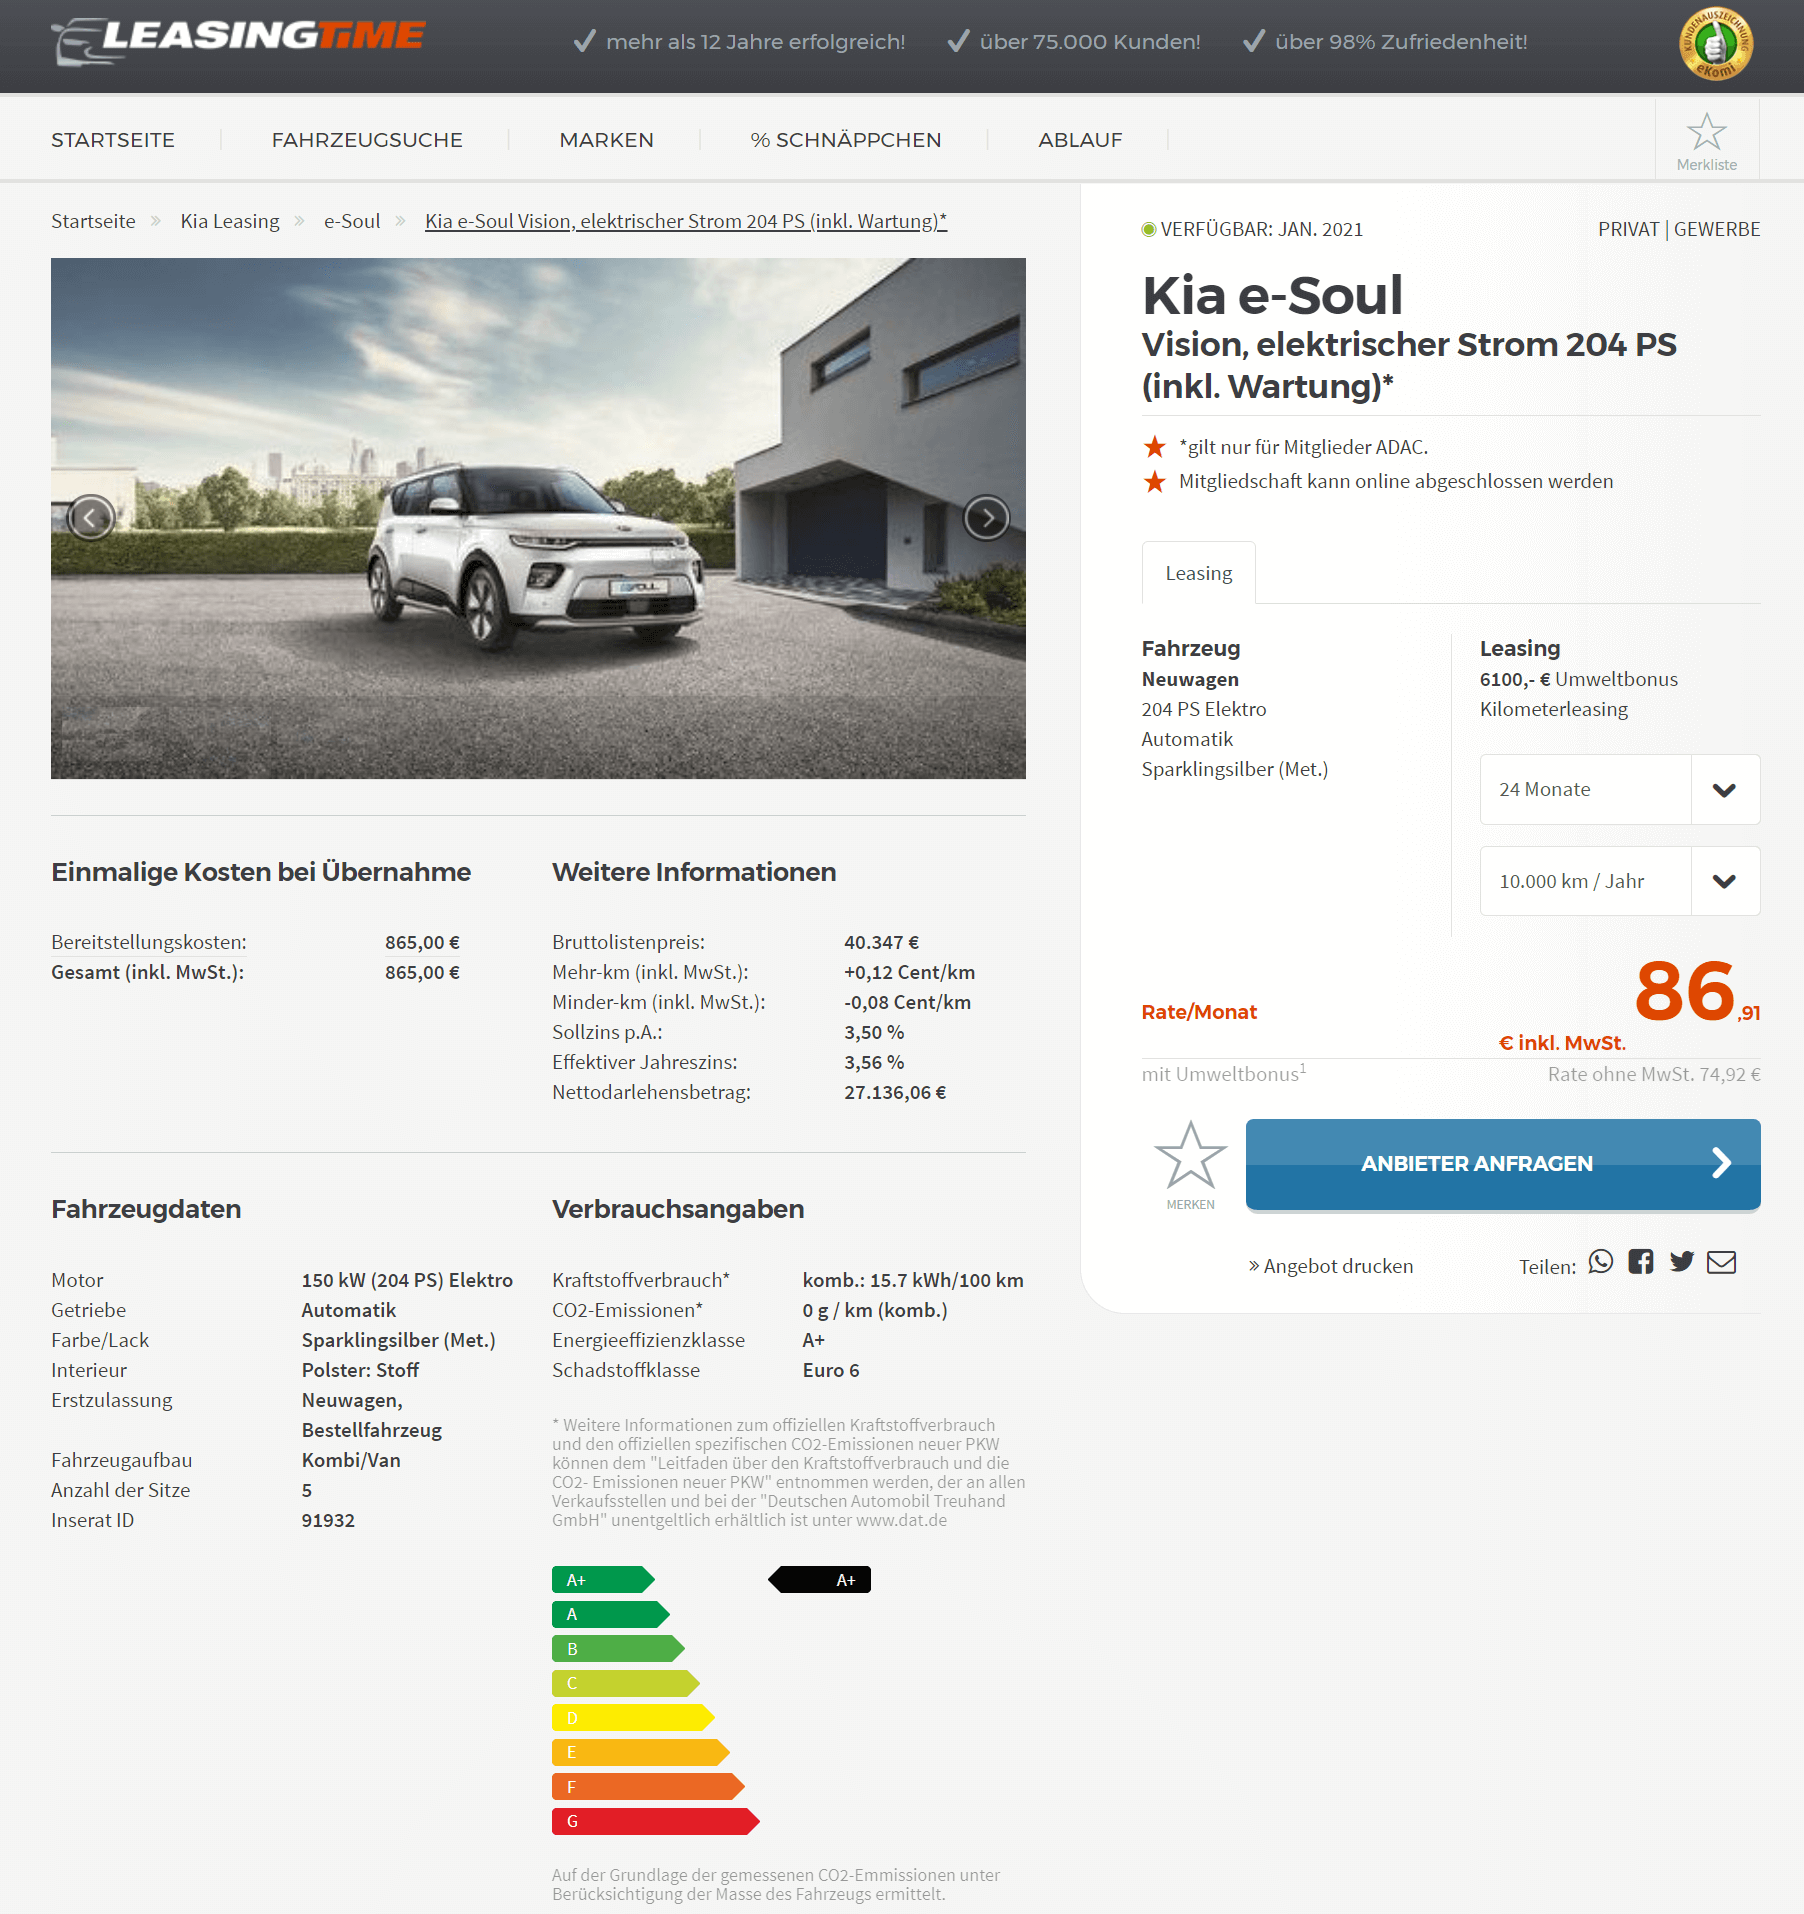This screenshot has width=1804, height=1914.
Task: Click the red G efficiency bar
Action: click(655, 1821)
